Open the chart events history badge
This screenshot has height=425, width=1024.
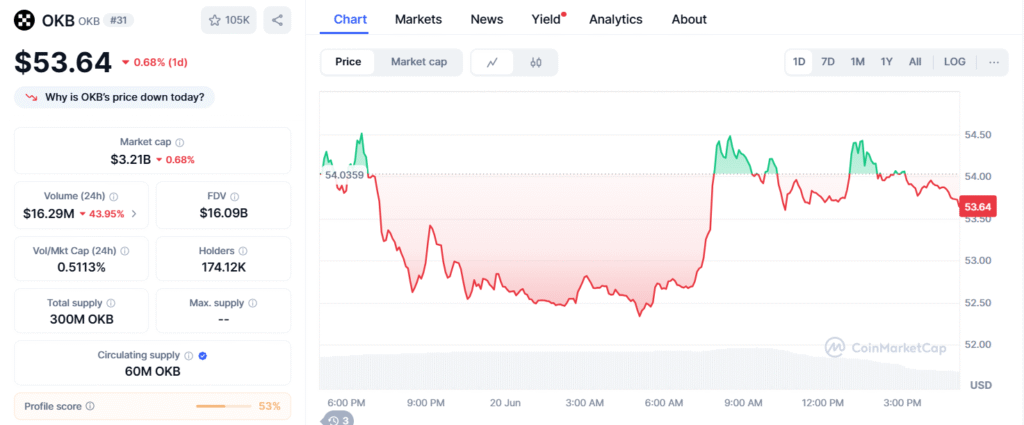coord(337,419)
